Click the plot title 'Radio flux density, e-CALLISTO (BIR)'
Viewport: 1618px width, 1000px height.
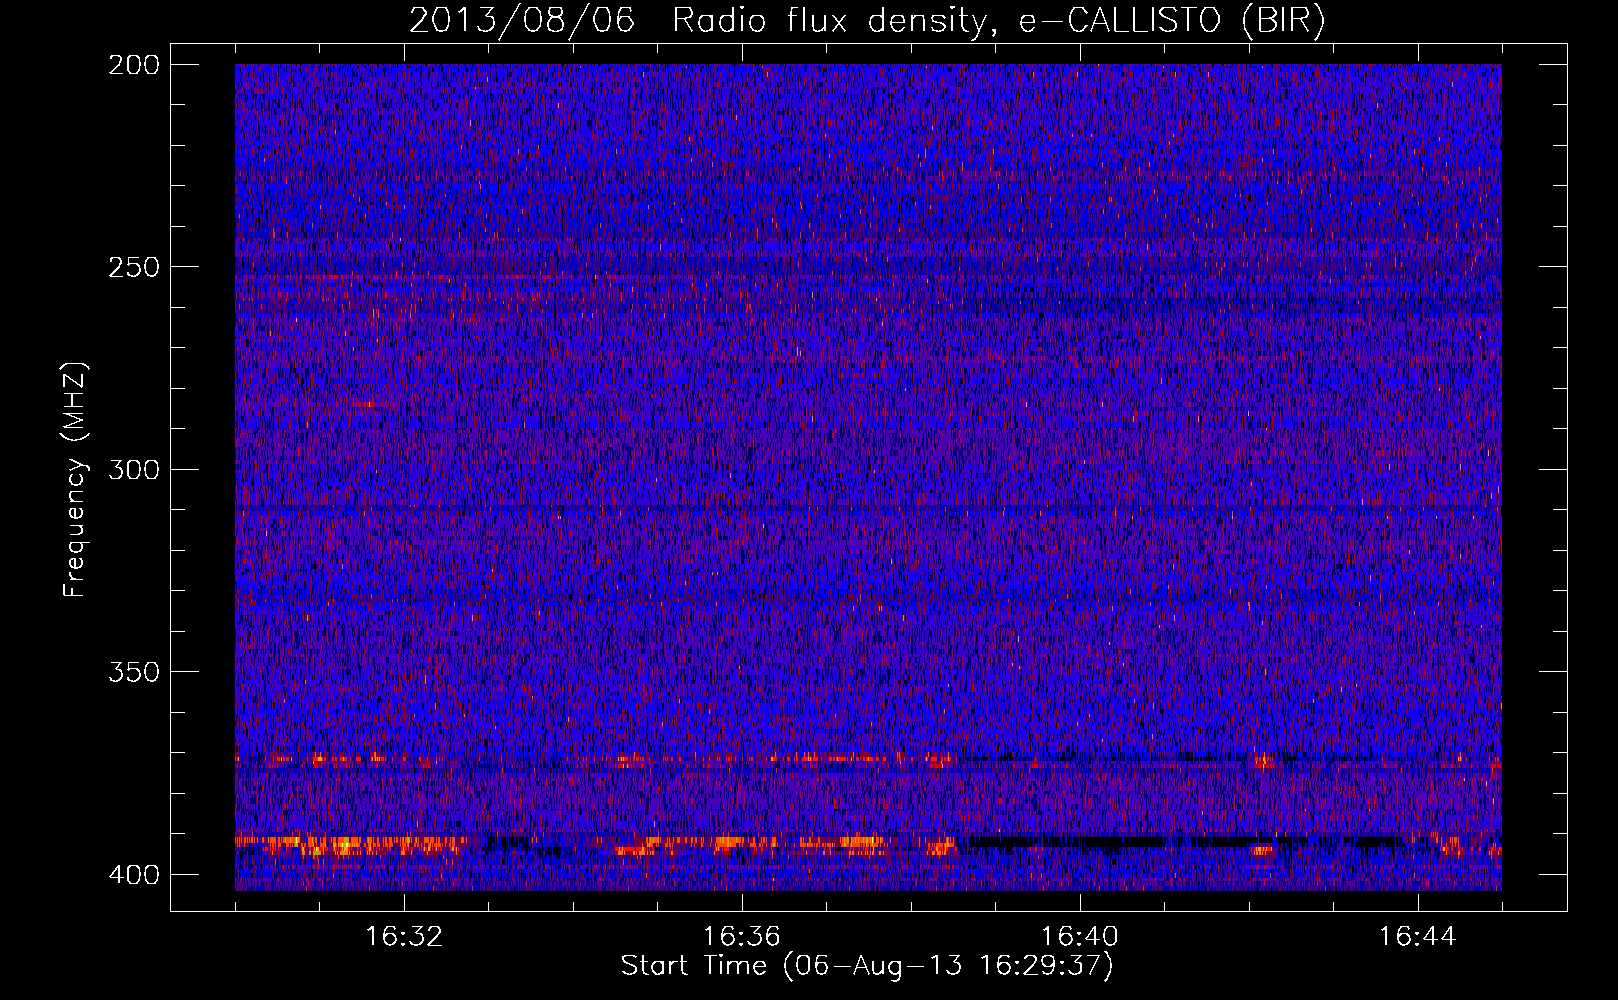click(998, 21)
